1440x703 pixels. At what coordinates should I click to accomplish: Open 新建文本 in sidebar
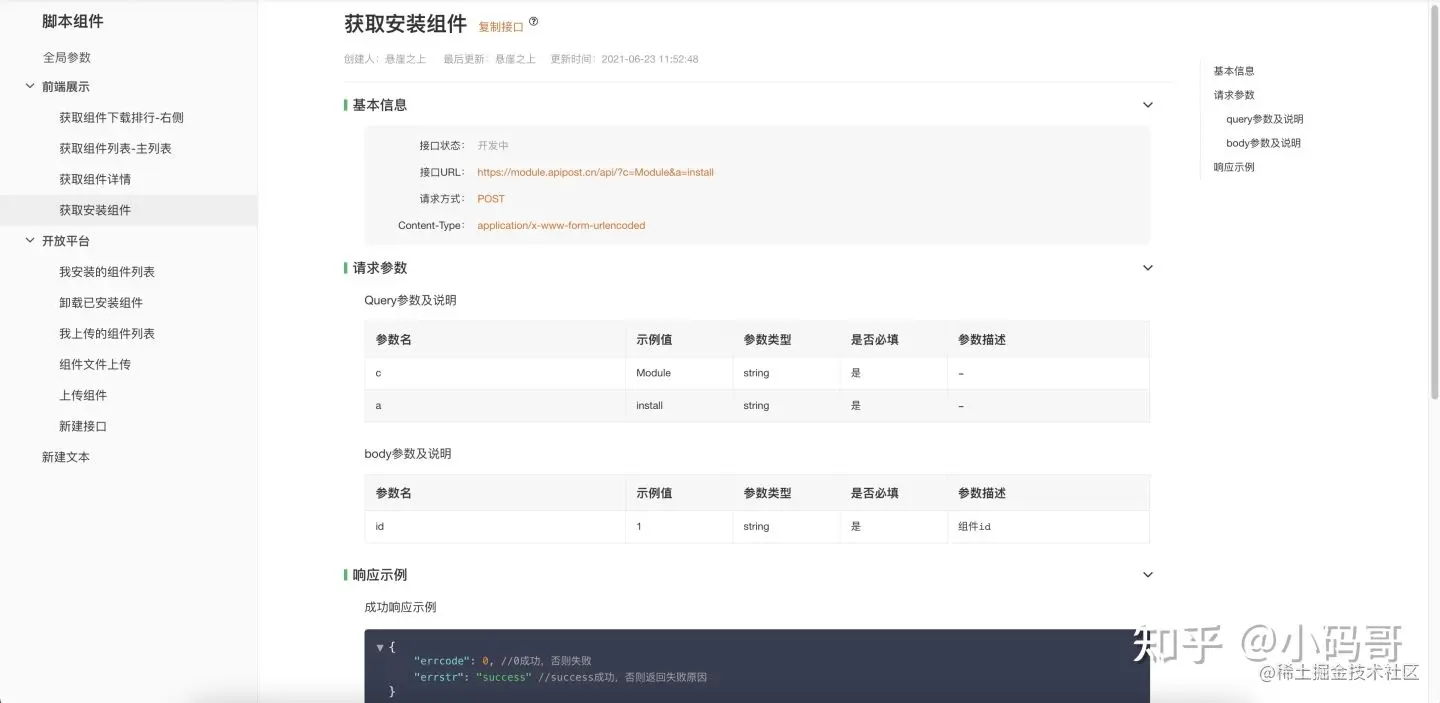[x=66, y=457]
